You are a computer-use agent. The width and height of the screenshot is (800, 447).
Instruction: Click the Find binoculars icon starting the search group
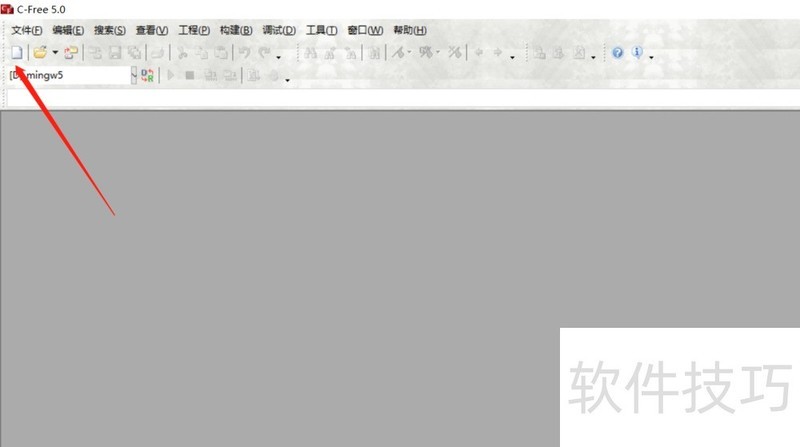pos(310,52)
